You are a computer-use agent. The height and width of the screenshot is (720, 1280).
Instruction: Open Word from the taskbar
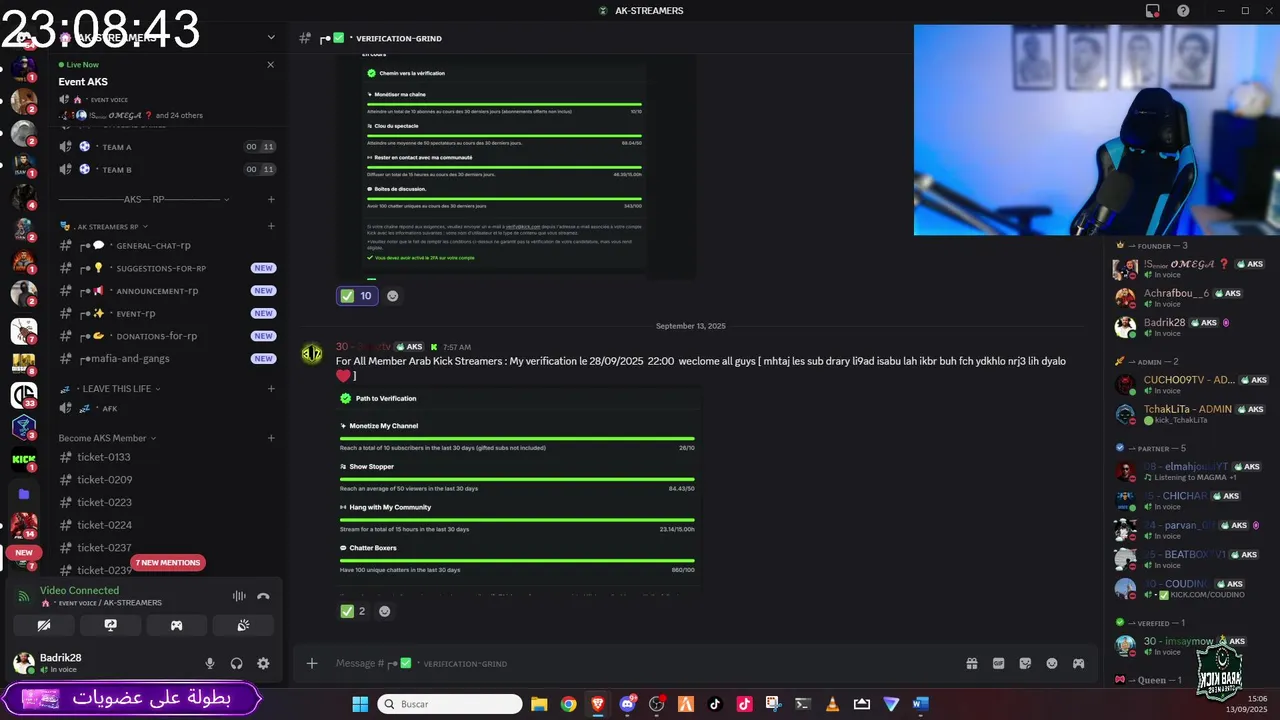click(920, 704)
